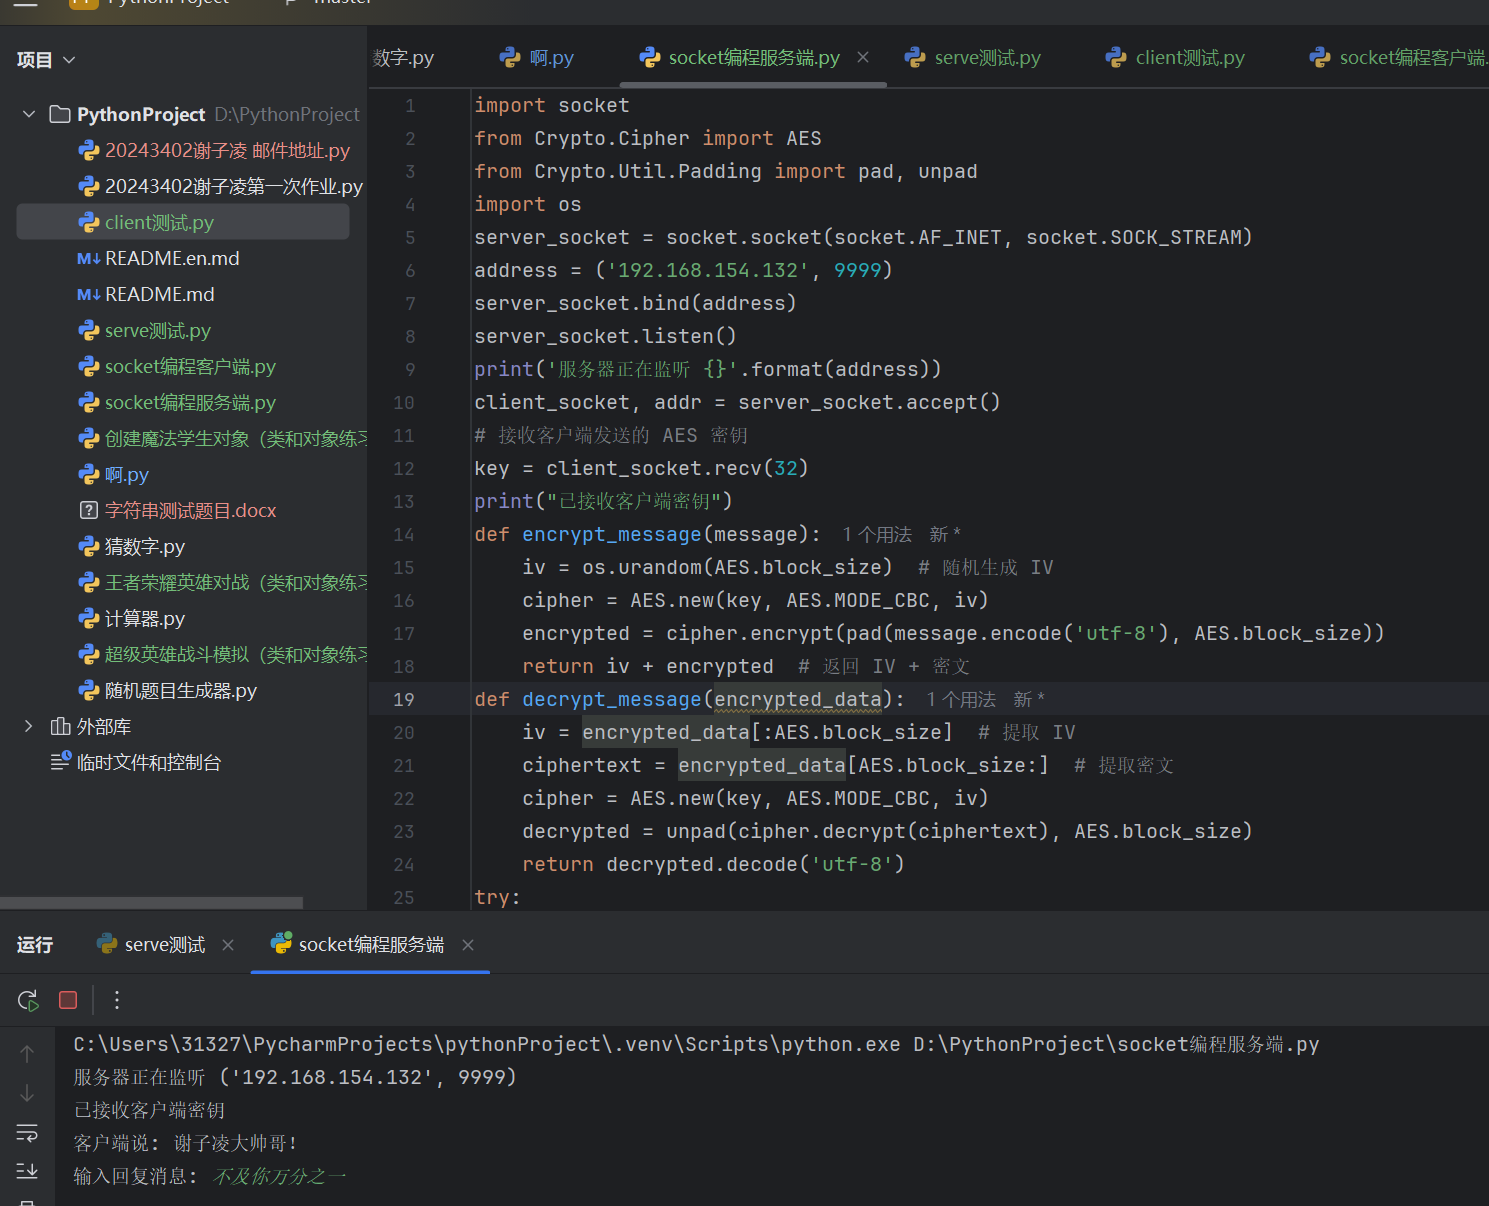This screenshot has width=1489, height=1206.
Task: Click the IP address string '192.168.154.132'
Action: click(x=708, y=271)
